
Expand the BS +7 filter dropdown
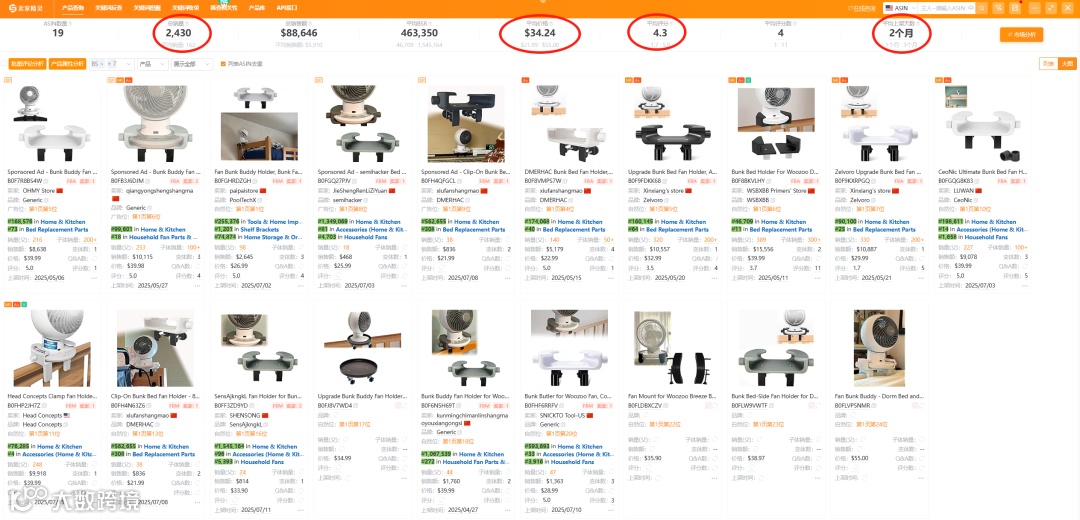coord(112,64)
